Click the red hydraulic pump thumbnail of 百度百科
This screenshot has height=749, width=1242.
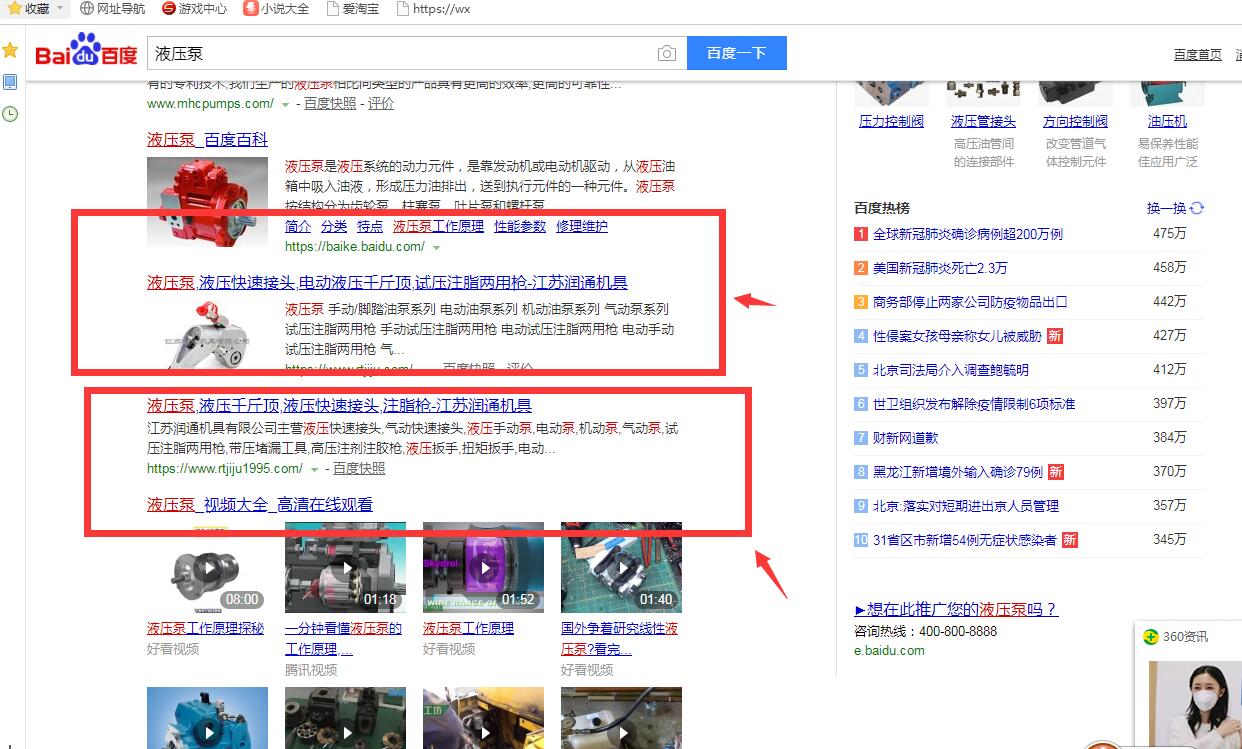click(207, 201)
